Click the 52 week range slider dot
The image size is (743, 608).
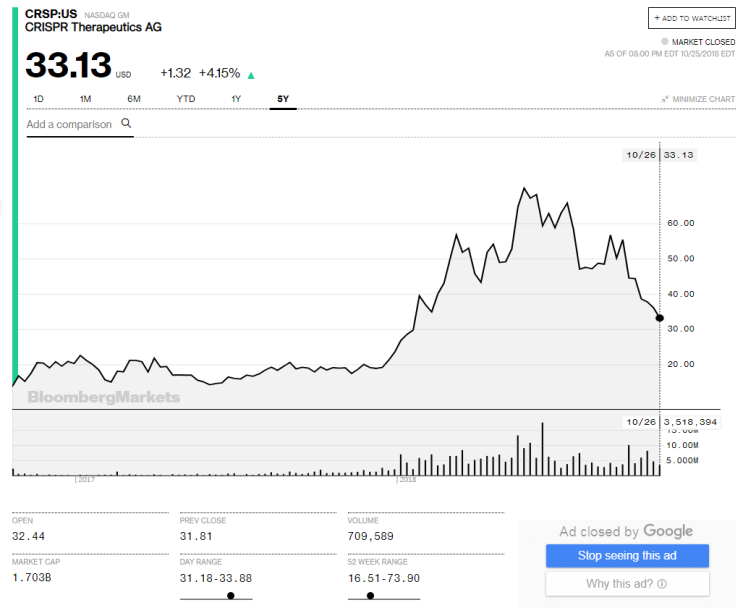371,596
